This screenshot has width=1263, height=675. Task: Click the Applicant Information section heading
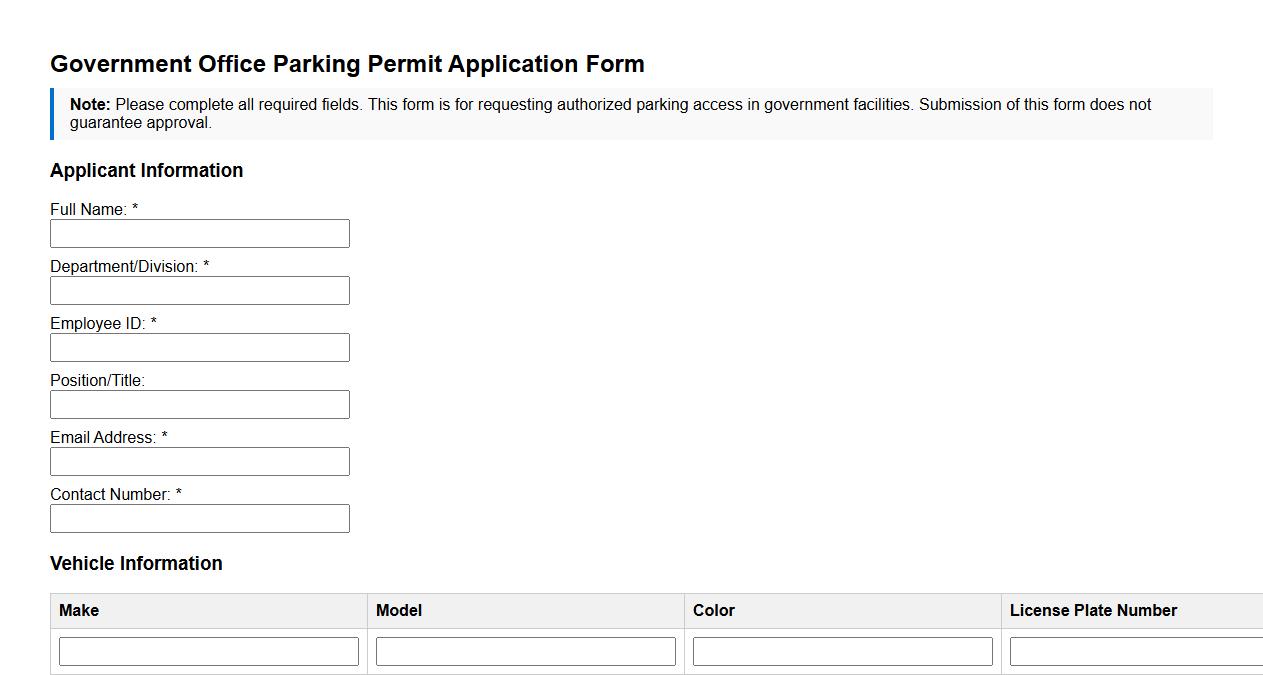point(147,170)
